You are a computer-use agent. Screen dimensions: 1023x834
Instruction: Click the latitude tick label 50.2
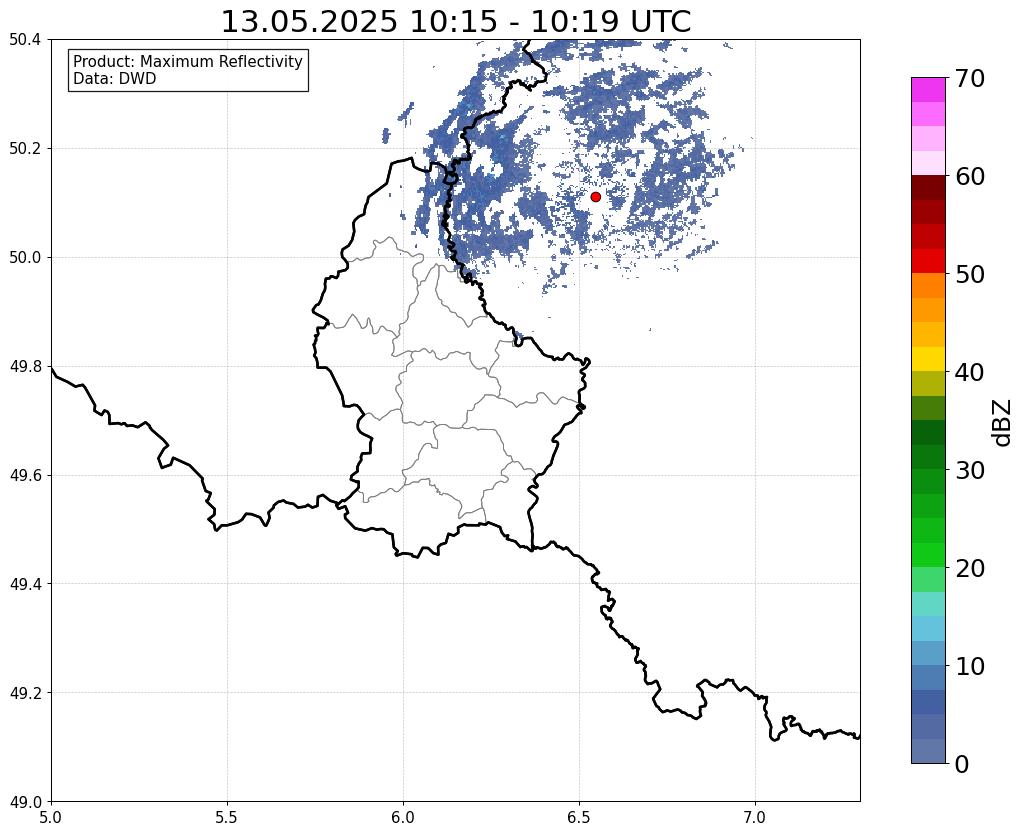coord(25,149)
